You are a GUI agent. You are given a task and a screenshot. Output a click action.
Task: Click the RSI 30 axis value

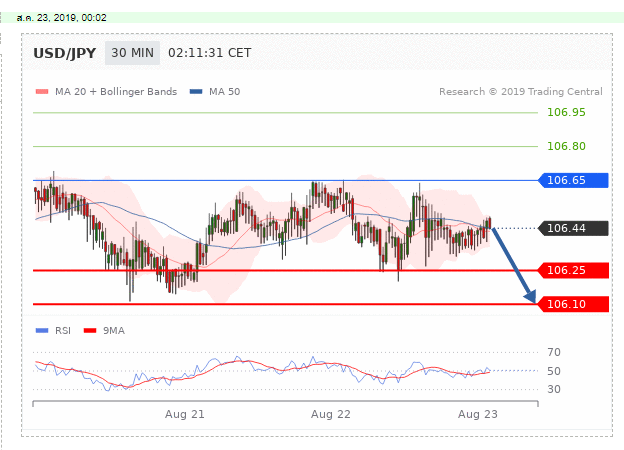[x=554, y=389]
